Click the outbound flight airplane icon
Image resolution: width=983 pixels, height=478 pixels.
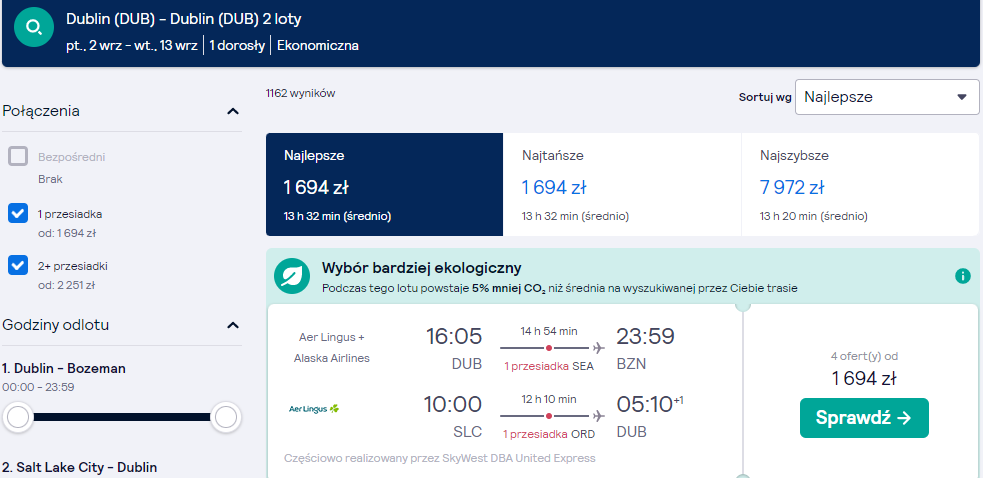(x=599, y=348)
